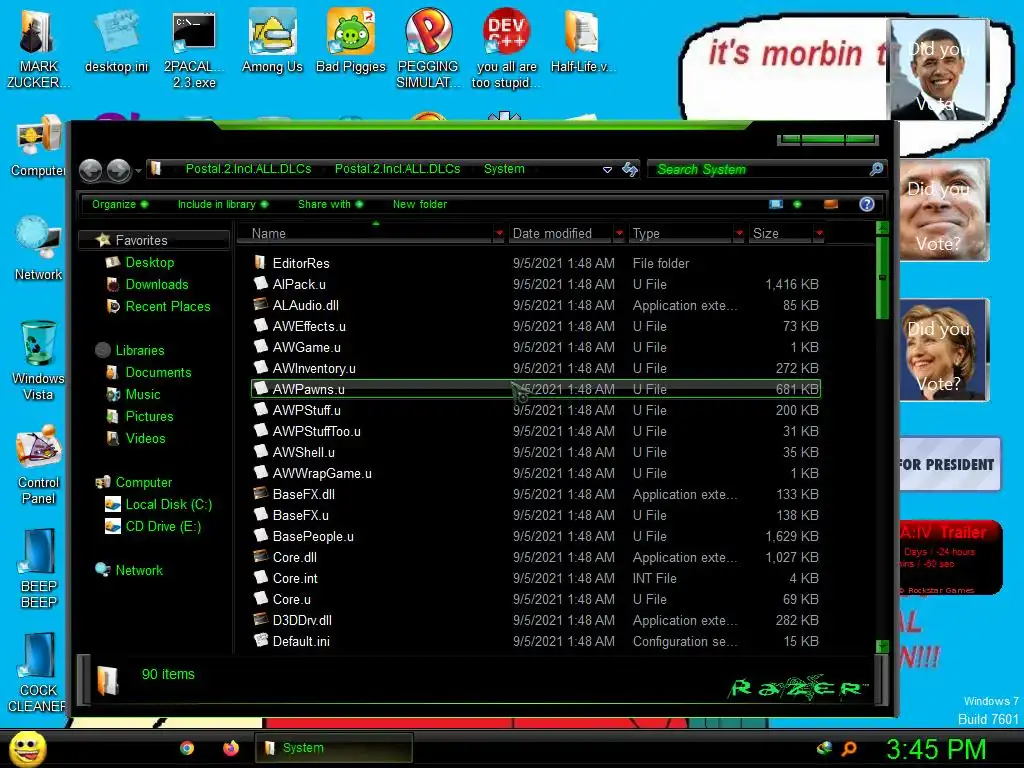Screen dimensions: 1024x768
Task: Sort by the Type column header
Action: pyautogui.click(x=681, y=233)
